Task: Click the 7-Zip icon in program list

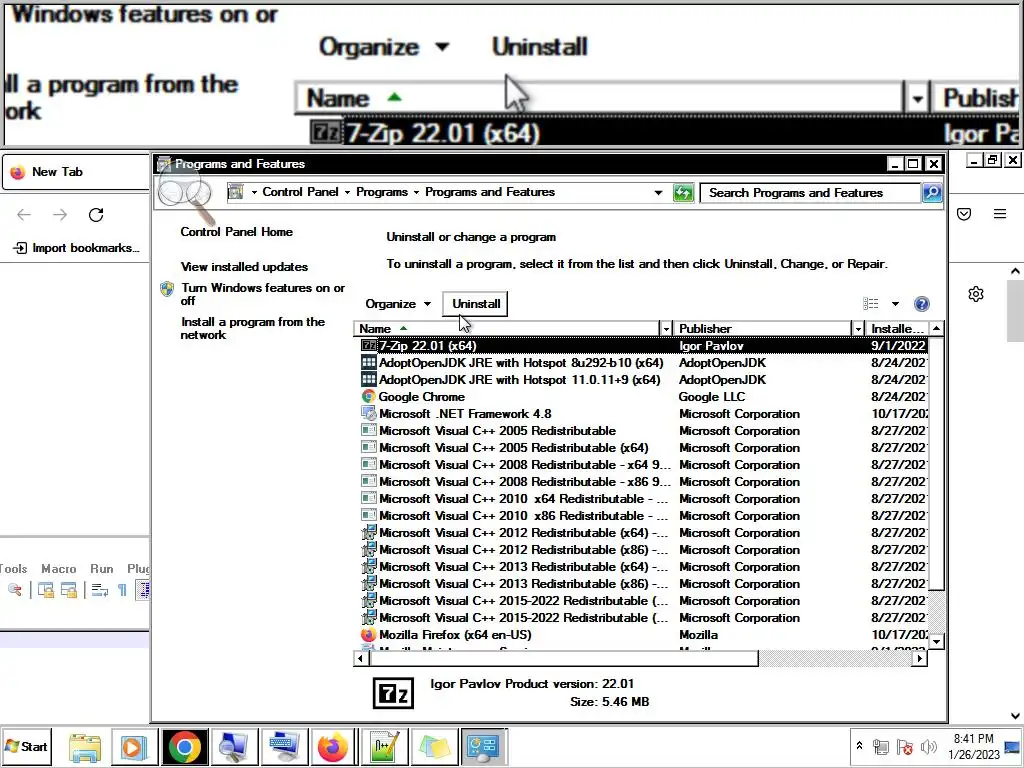Action: 369,345
